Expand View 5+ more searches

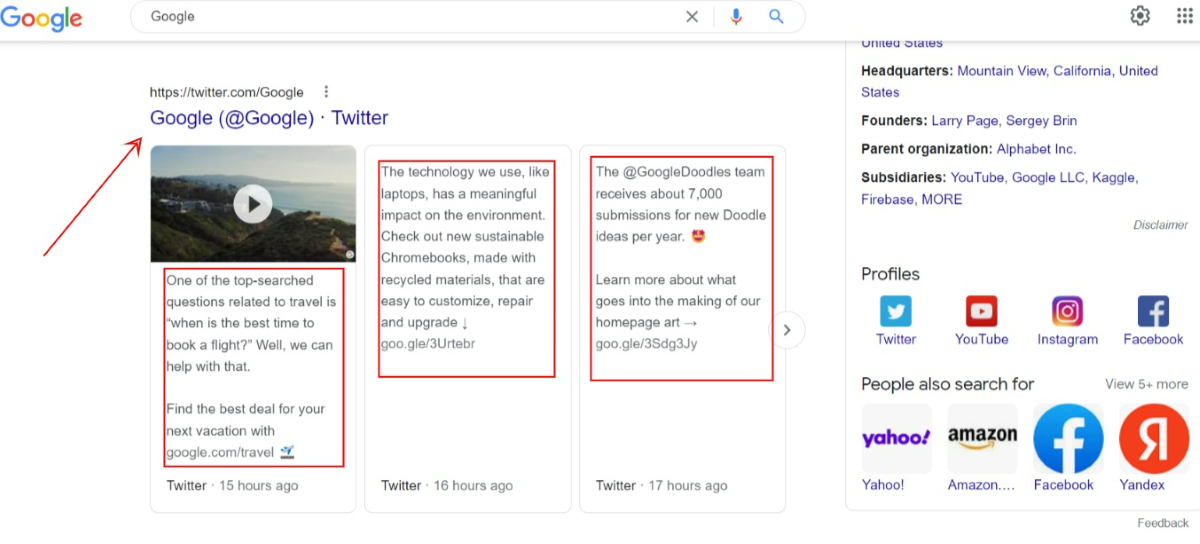click(1147, 384)
